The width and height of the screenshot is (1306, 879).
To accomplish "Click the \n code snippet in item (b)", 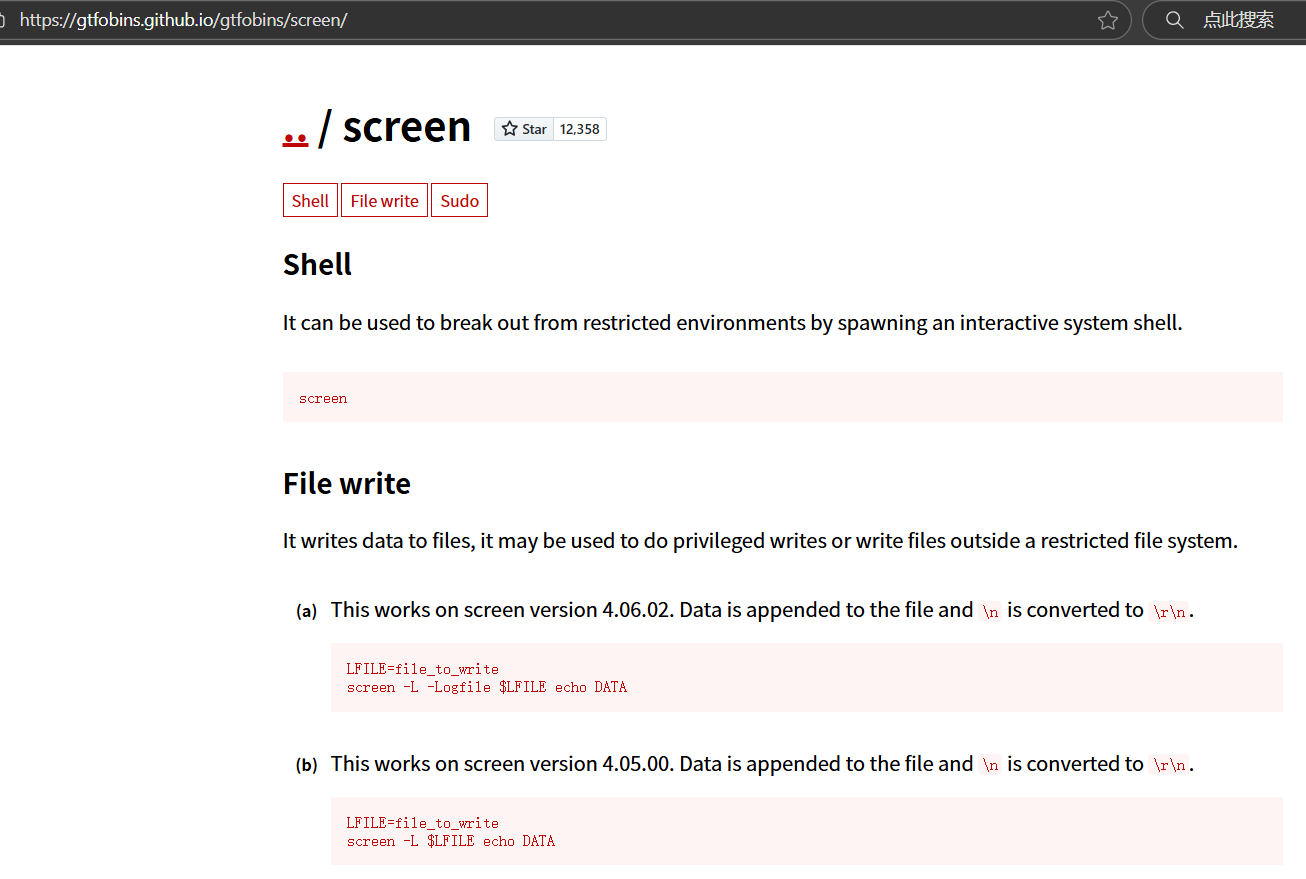I will pos(990,765).
